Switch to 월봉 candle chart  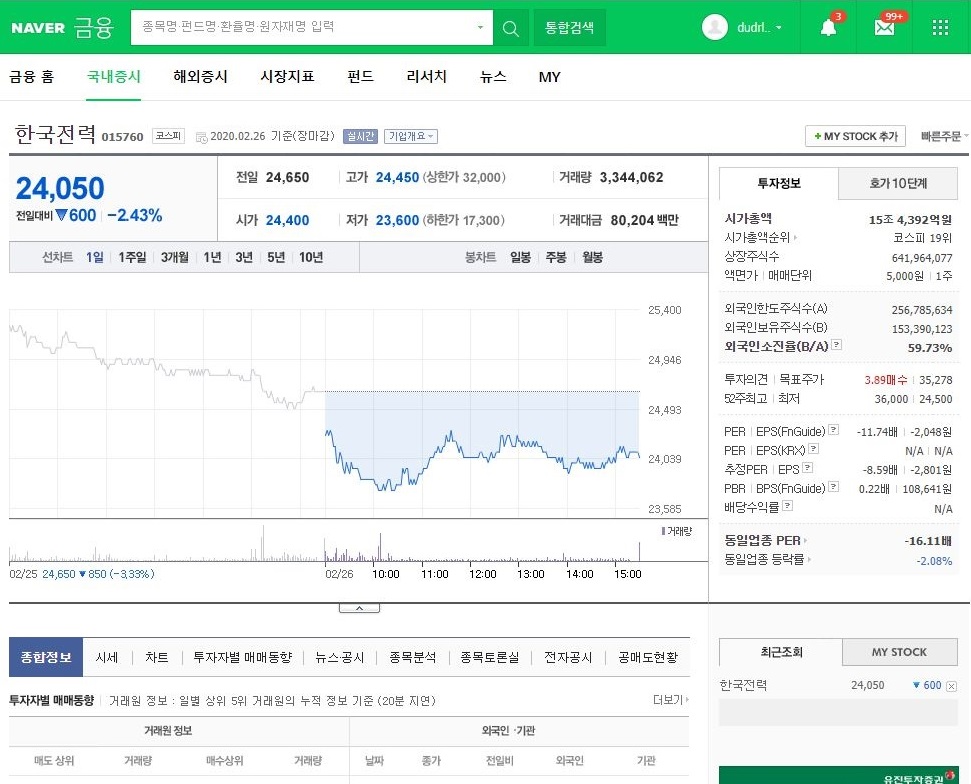(593, 257)
